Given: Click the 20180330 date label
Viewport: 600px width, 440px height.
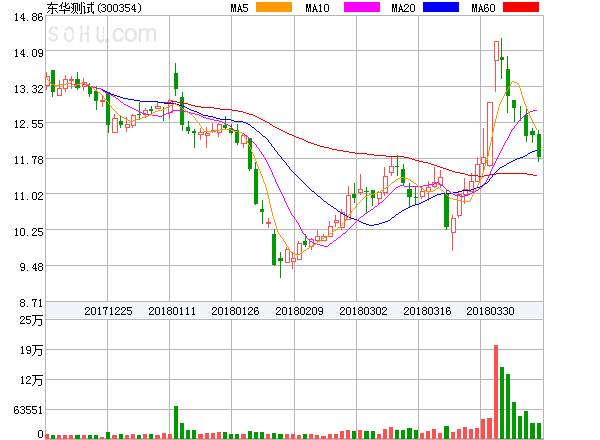Looking at the screenshot, I should (x=490, y=311).
